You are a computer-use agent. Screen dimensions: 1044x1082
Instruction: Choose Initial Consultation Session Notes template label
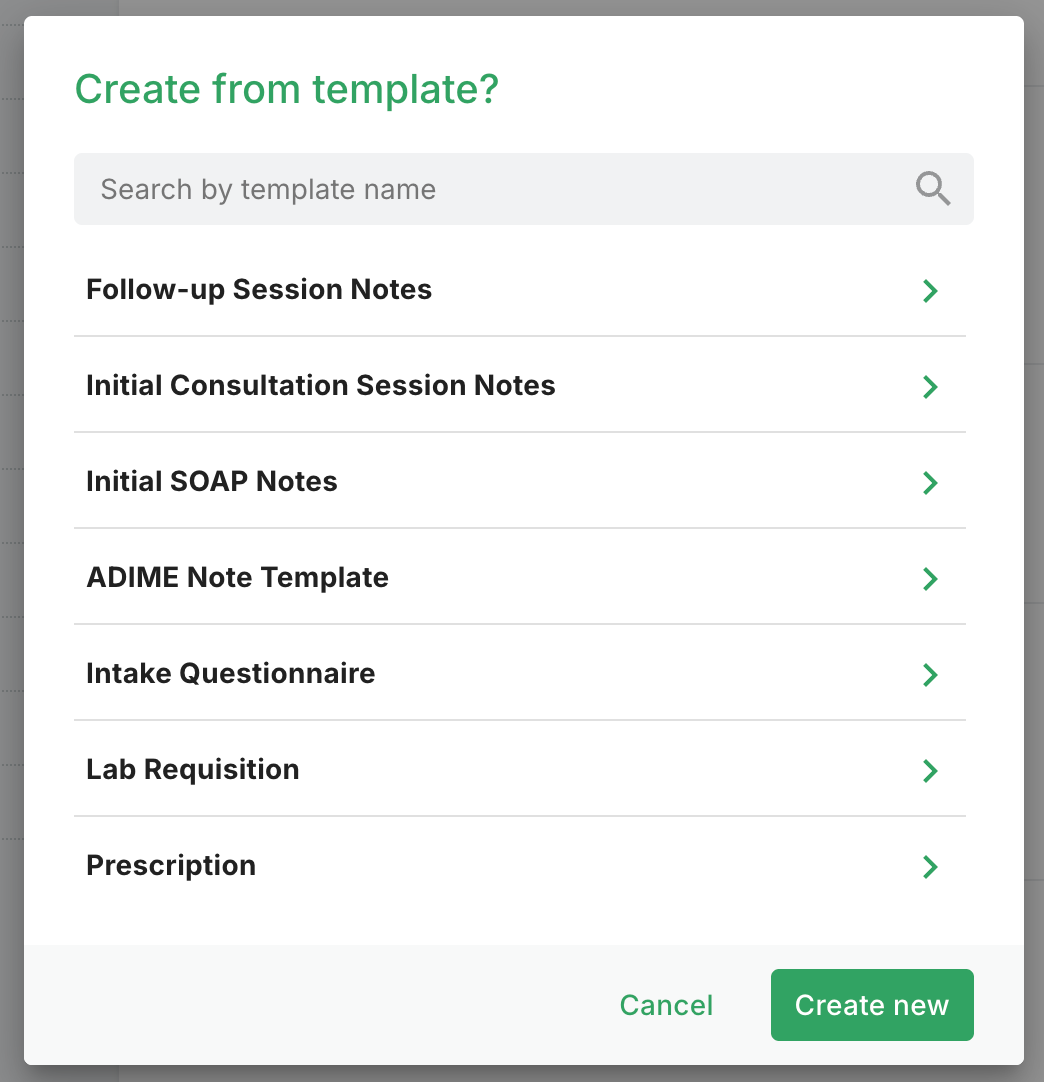[320, 386]
